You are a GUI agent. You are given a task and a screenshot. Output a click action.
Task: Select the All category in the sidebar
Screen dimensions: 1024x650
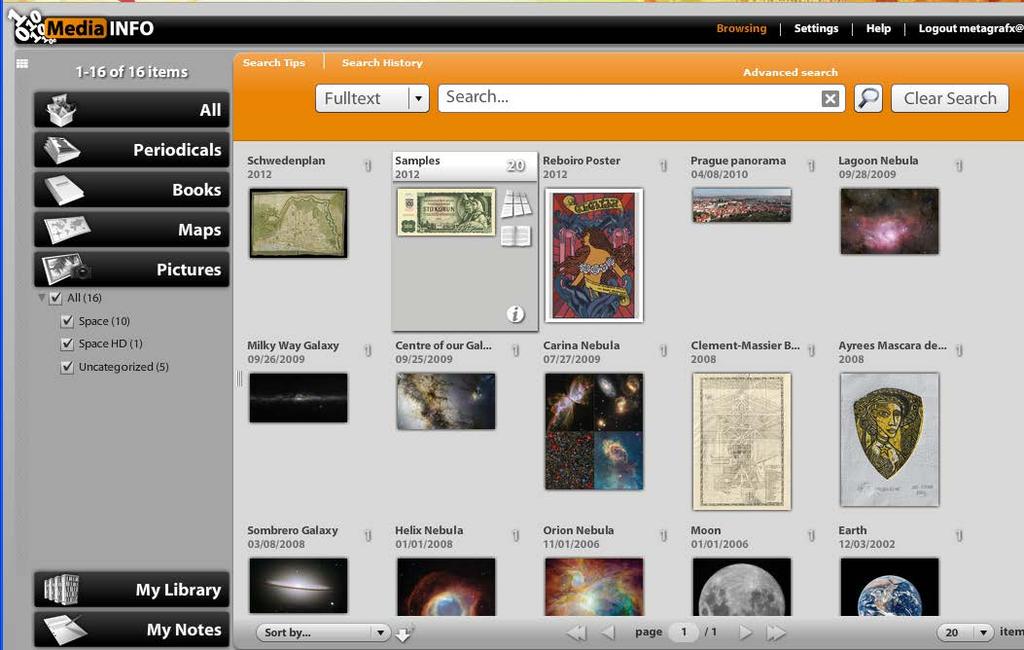132,110
